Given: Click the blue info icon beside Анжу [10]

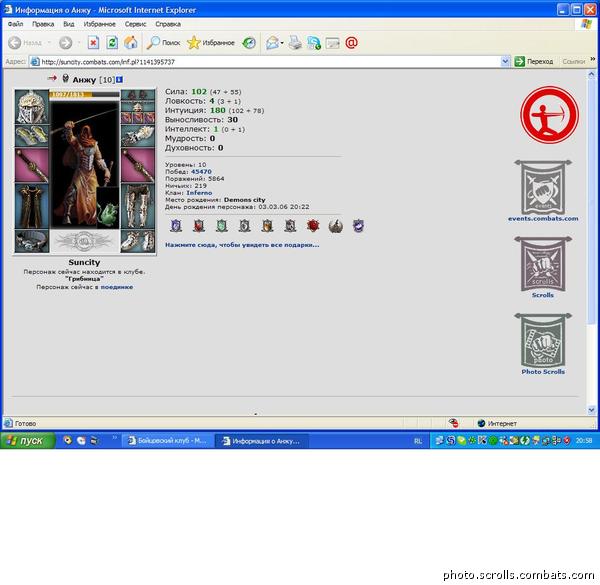Looking at the screenshot, I should 119,80.
